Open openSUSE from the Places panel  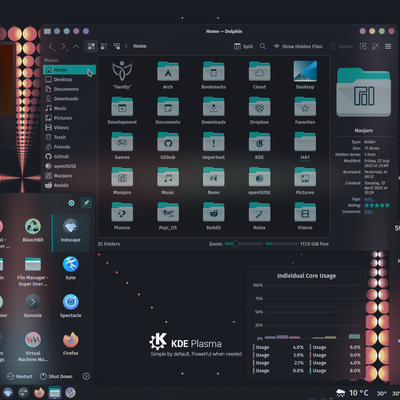pyautogui.click(x=69, y=166)
